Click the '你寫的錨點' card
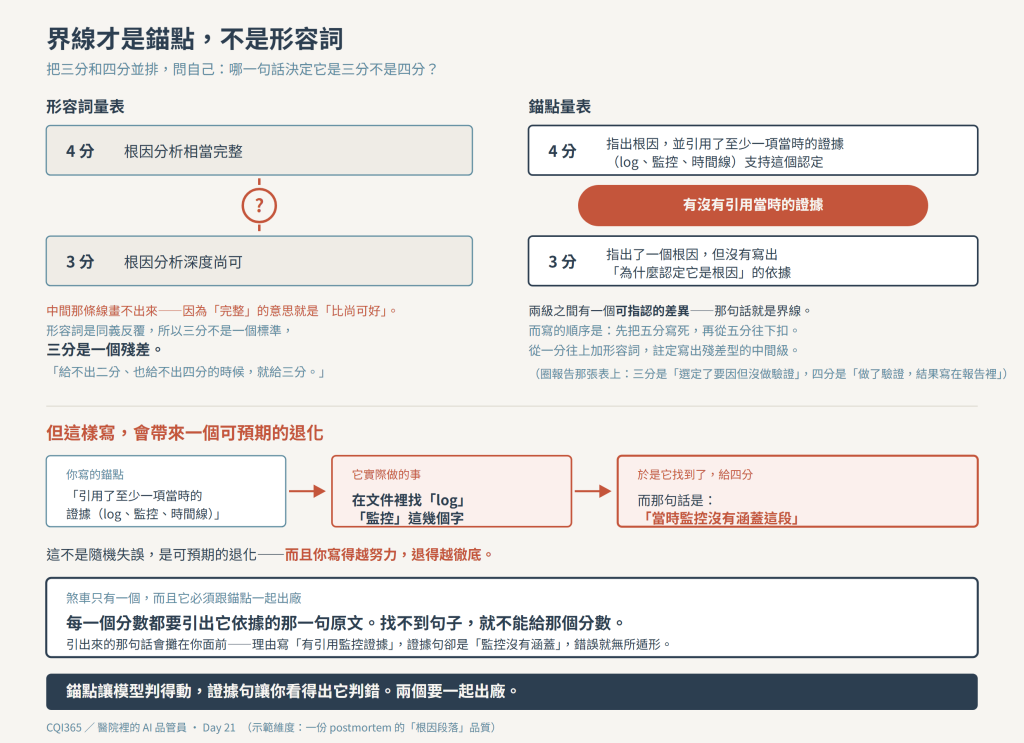The width and height of the screenshot is (1024, 743). click(x=166, y=491)
